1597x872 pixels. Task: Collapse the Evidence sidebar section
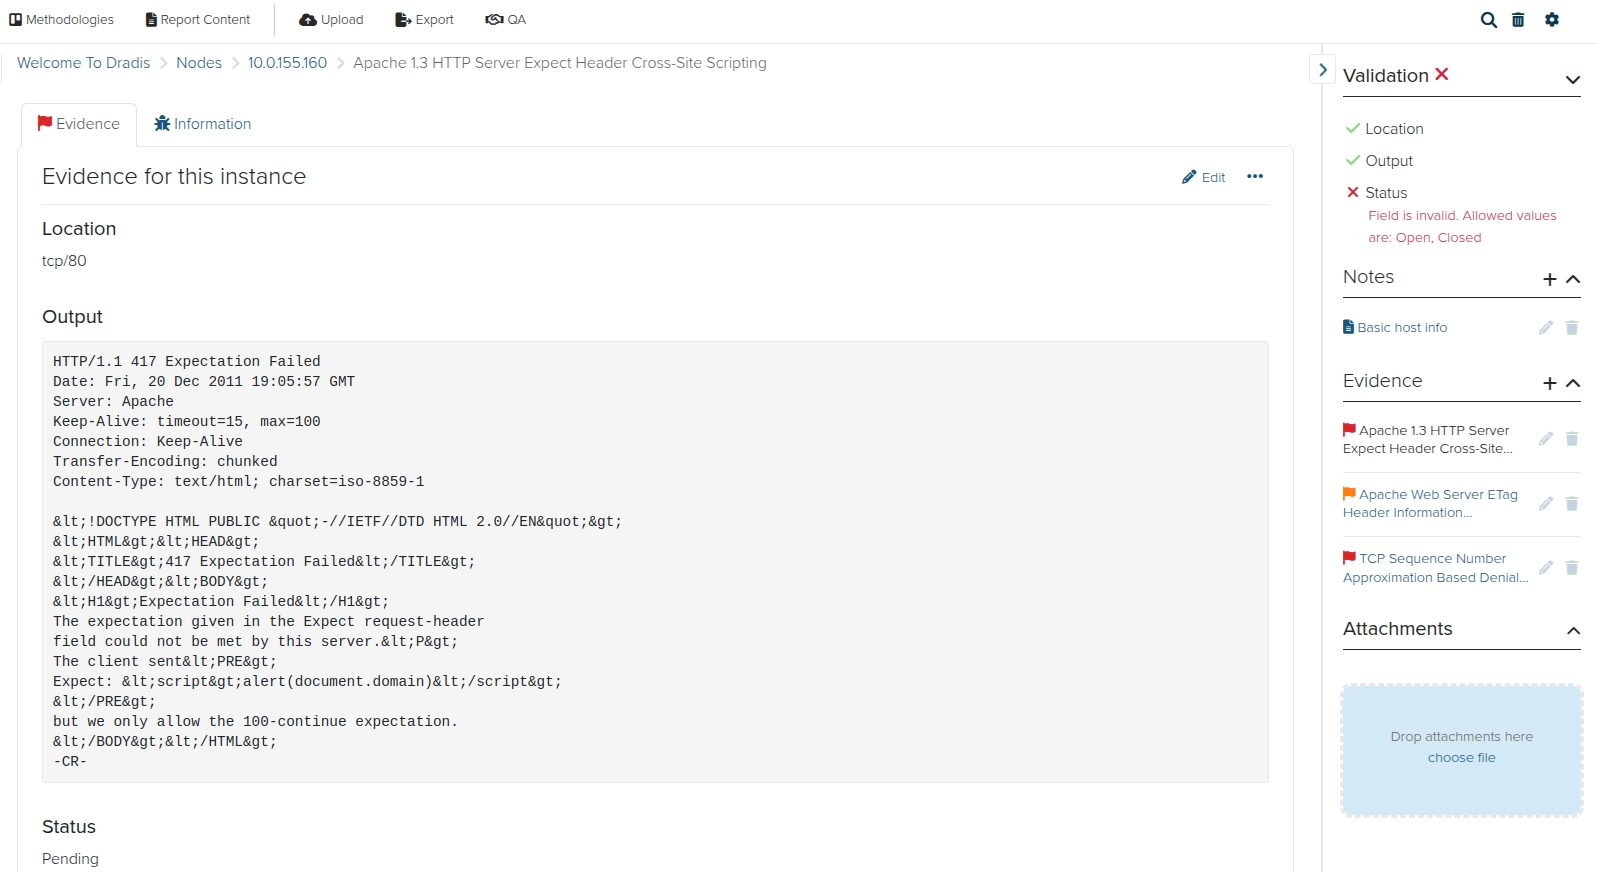(1573, 383)
